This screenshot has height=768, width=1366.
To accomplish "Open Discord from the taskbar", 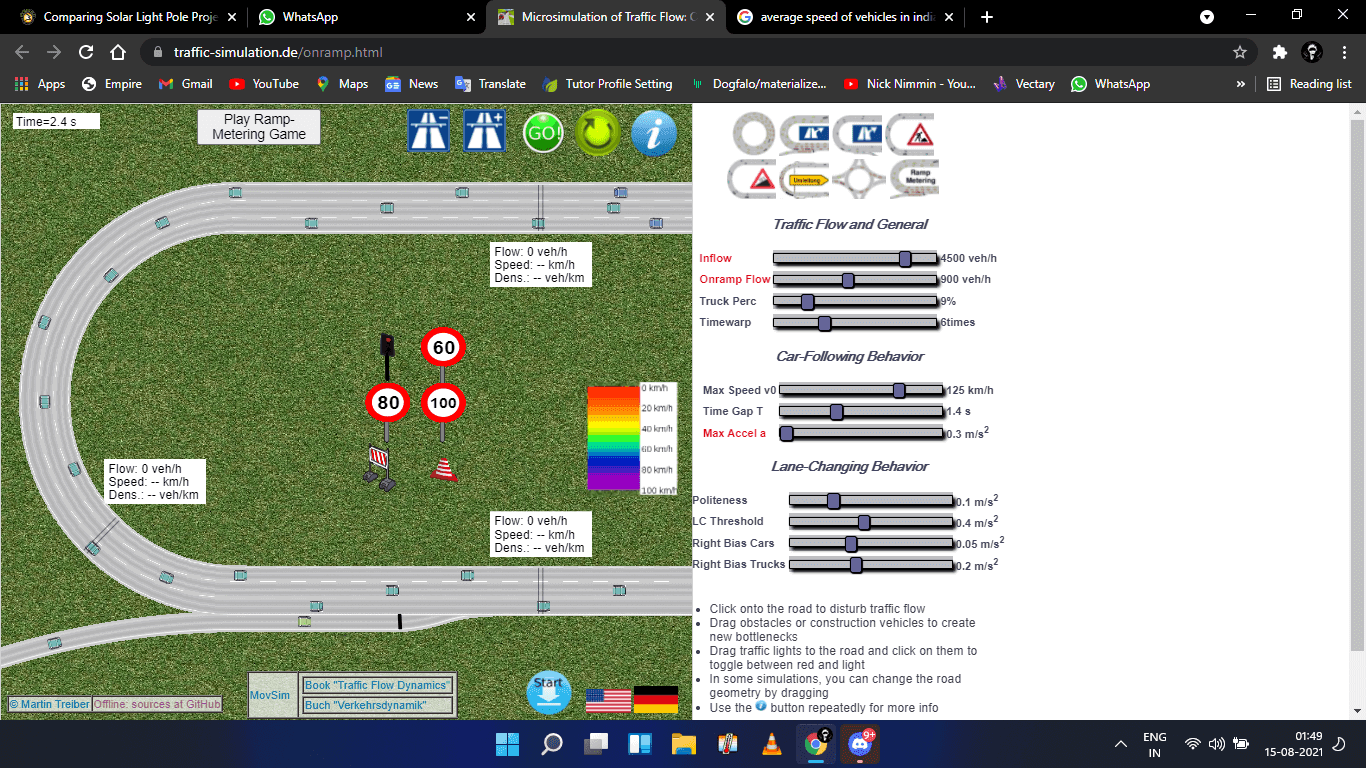I will coord(860,744).
